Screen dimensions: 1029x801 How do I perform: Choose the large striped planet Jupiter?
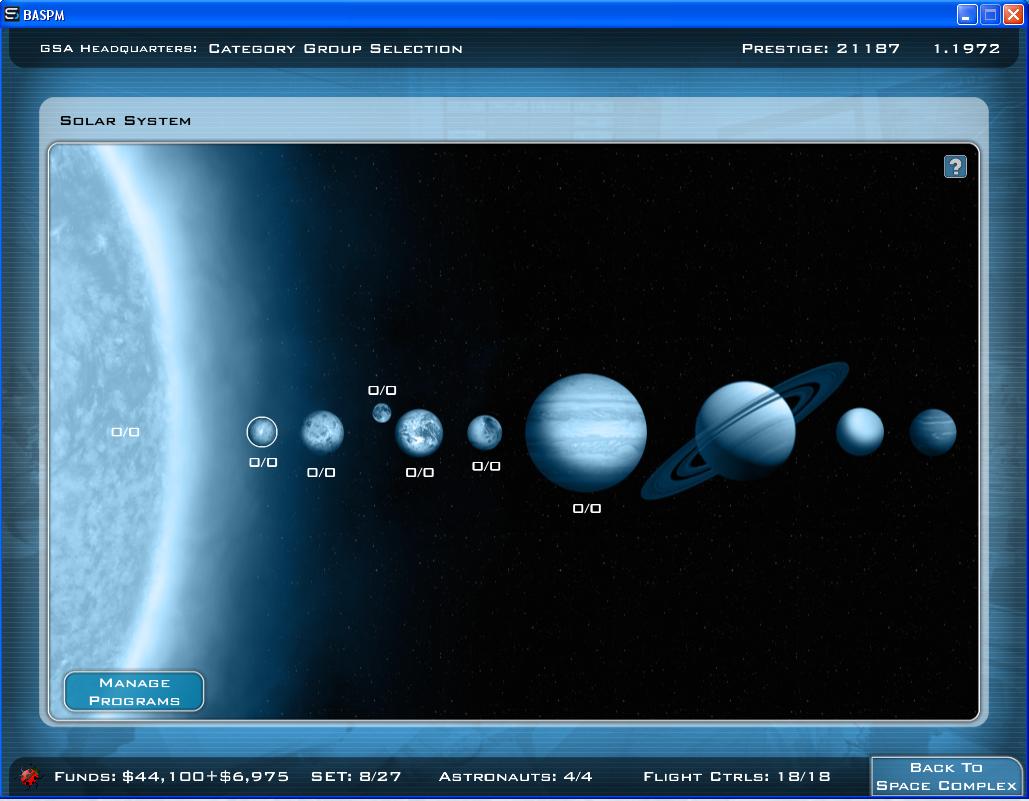point(586,432)
